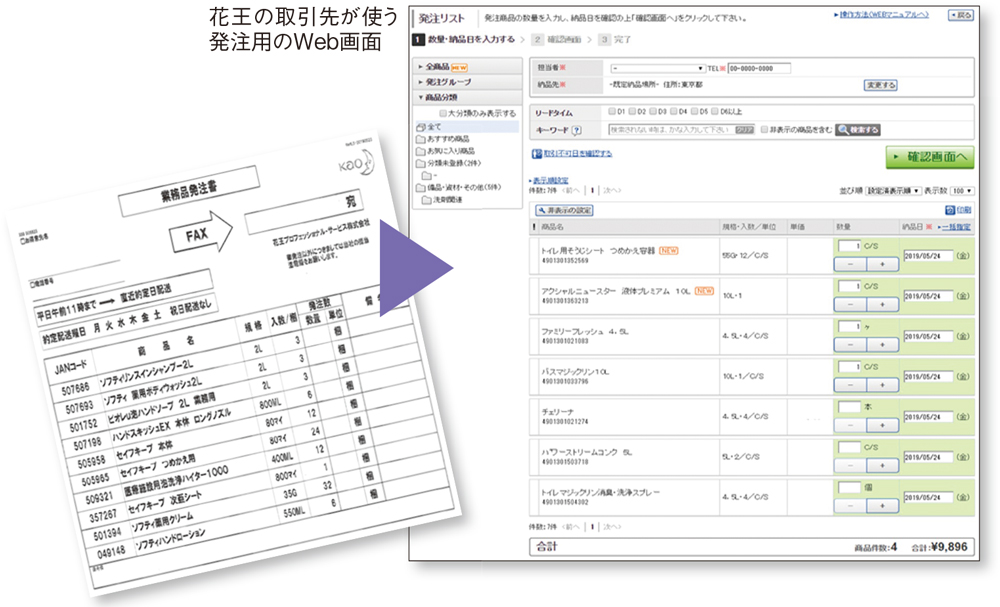Click the minus button for バスマジックリン10L
The height and width of the screenshot is (607, 1000).
(849, 385)
